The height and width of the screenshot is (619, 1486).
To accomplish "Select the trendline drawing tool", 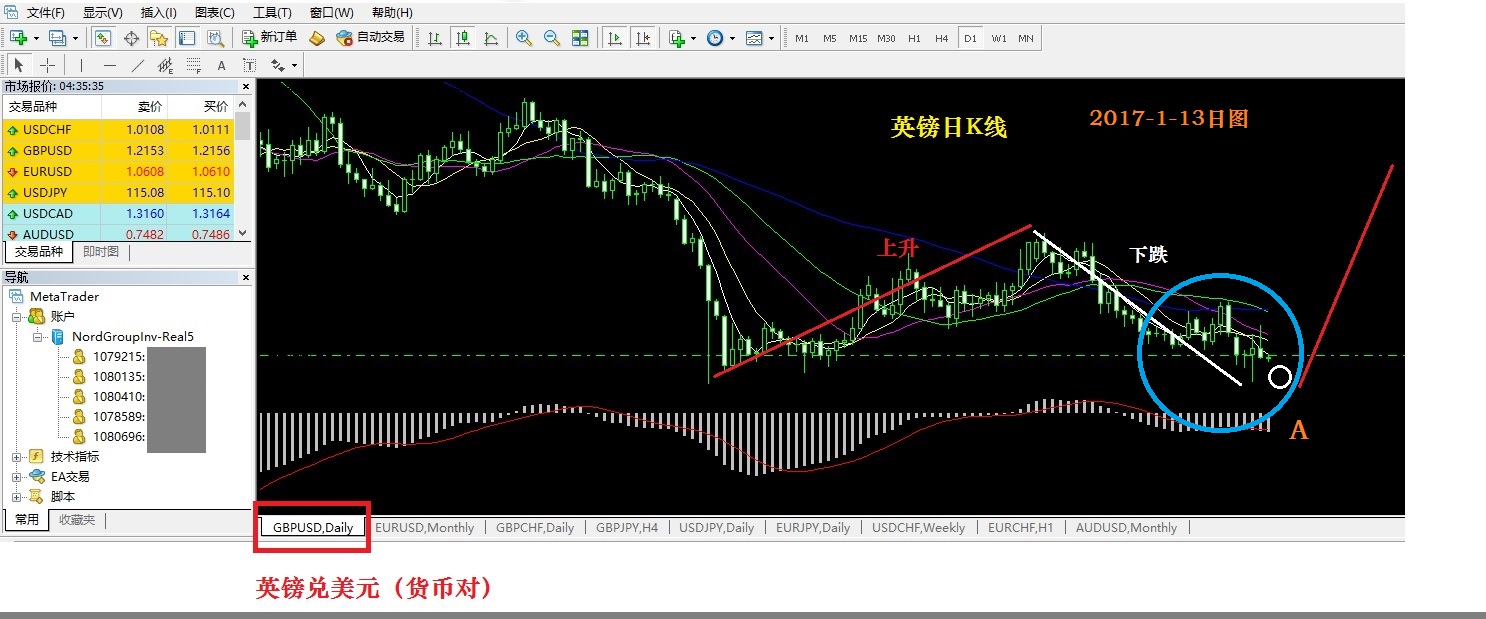I will (x=138, y=65).
